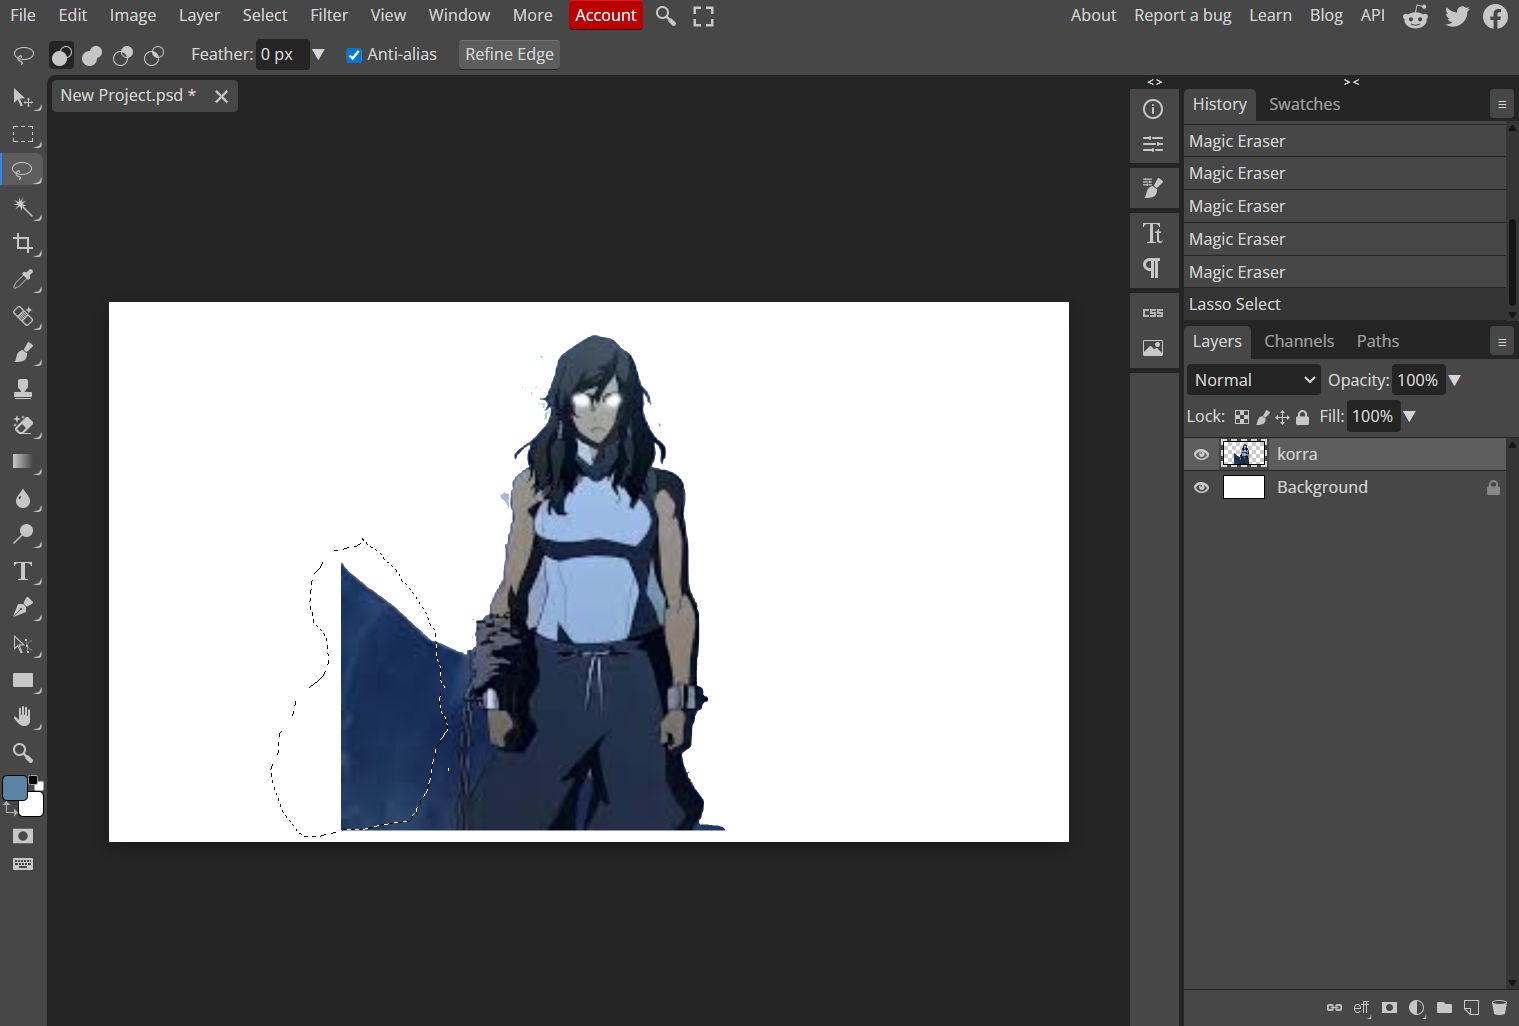
Task: Select the Clone Stamp tool
Action: (23, 389)
